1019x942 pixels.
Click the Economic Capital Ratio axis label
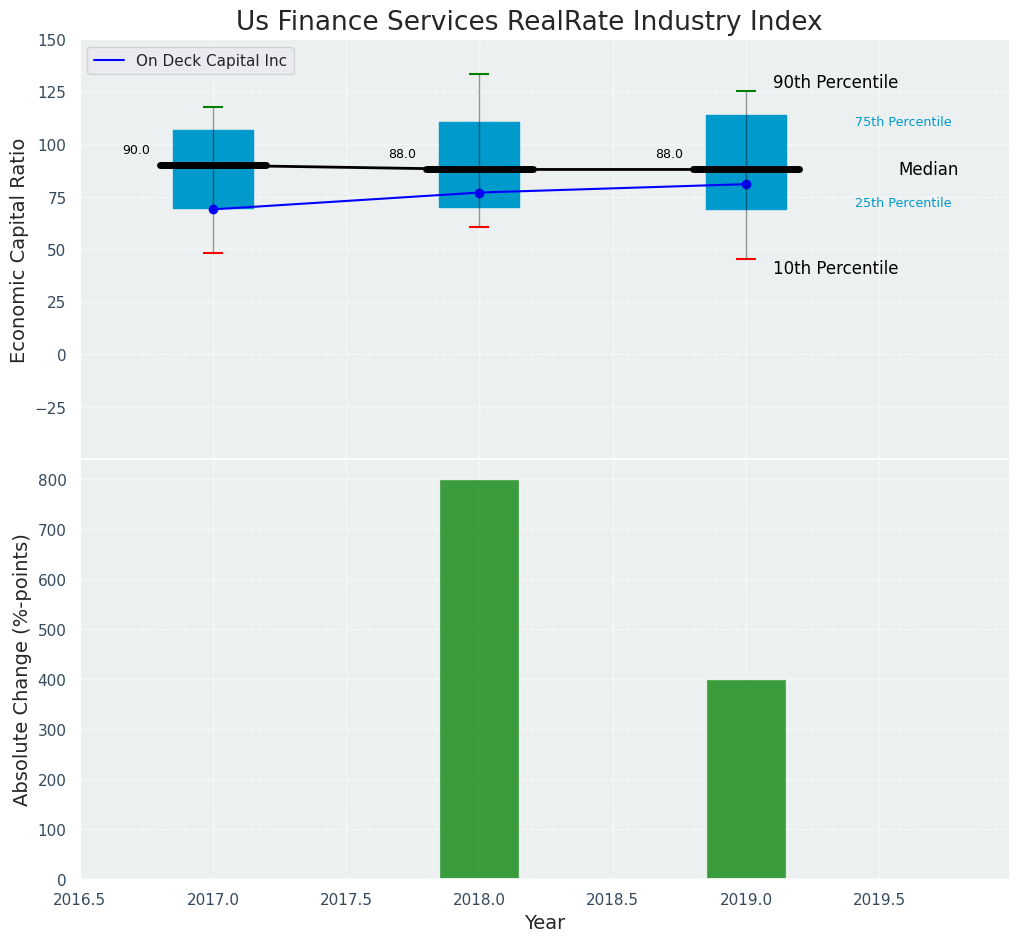(19, 250)
